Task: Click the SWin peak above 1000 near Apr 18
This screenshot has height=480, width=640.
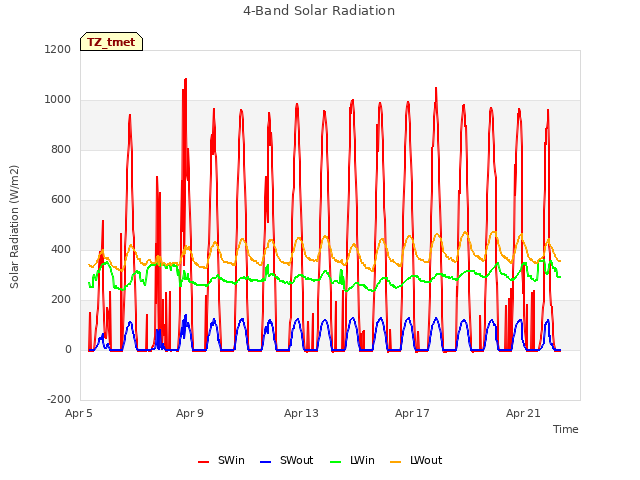Action: [436, 88]
